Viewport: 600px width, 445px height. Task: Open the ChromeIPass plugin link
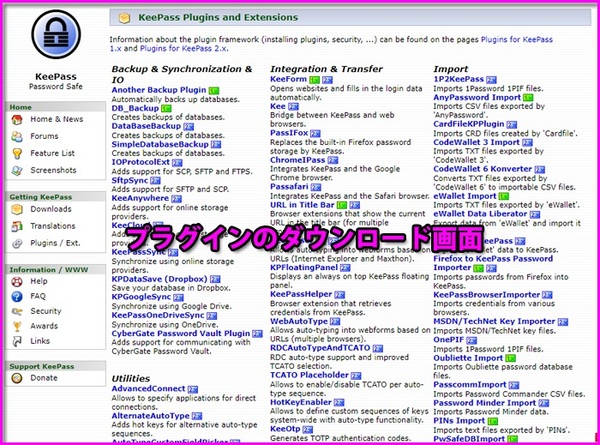(298, 160)
